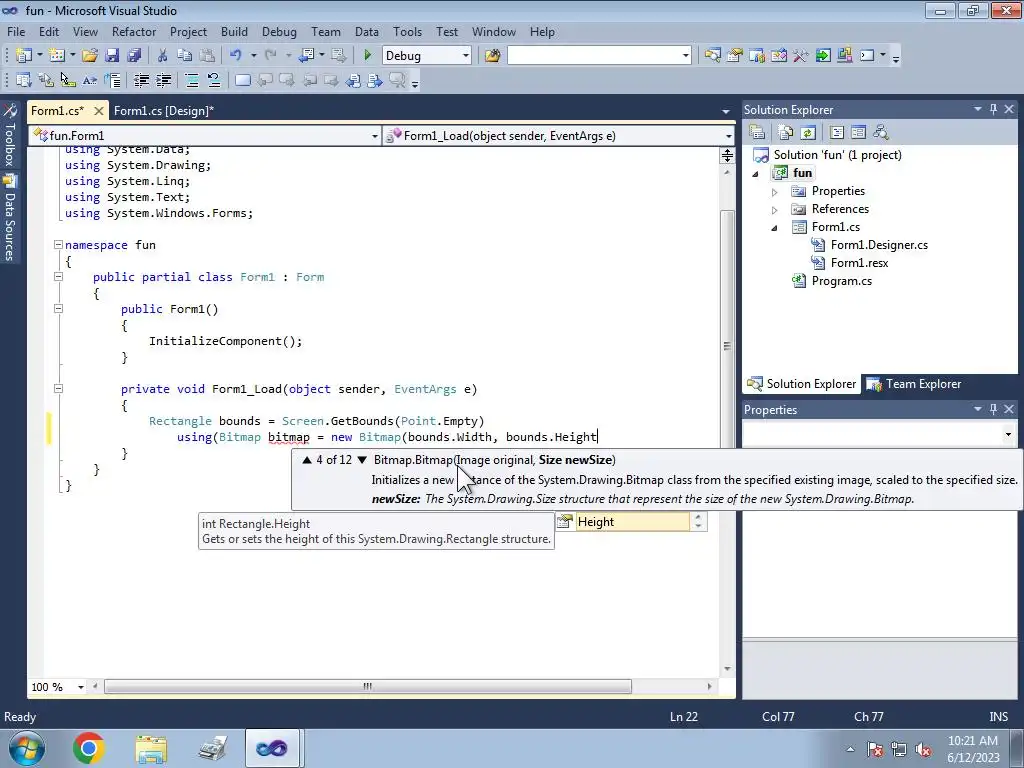Show previous Bitmap overload with up arrow
The image size is (1024, 768).
point(307,460)
